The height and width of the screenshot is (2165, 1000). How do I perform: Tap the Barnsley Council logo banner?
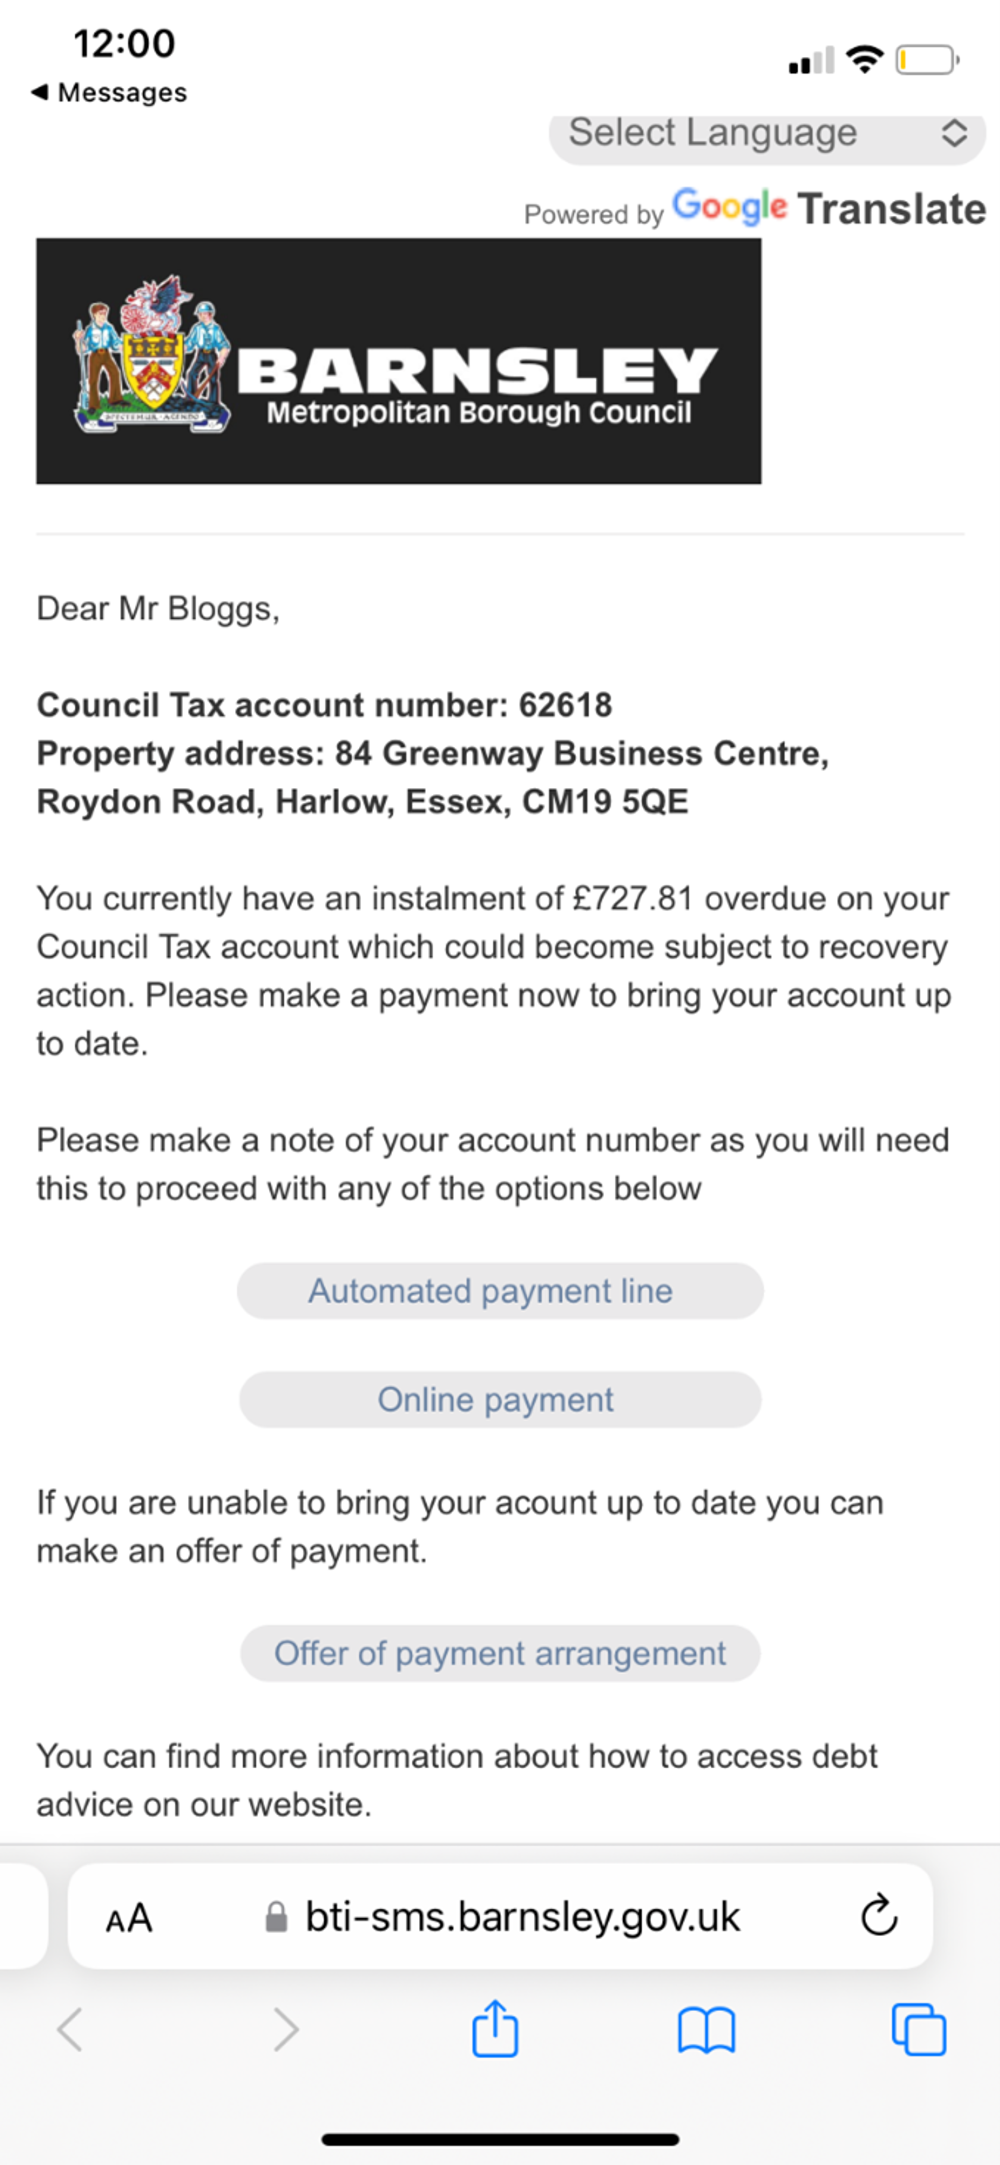click(x=398, y=361)
